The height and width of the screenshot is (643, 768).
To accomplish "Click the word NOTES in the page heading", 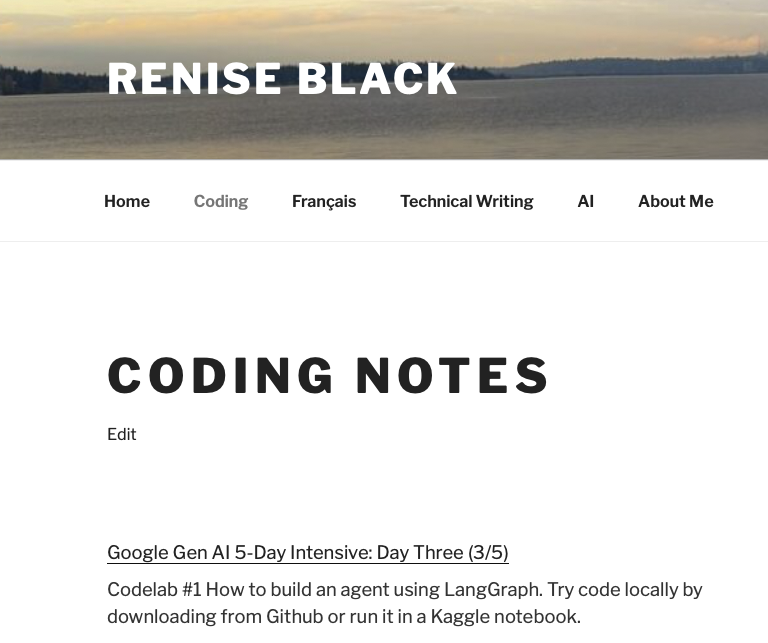I will [x=453, y=376].
